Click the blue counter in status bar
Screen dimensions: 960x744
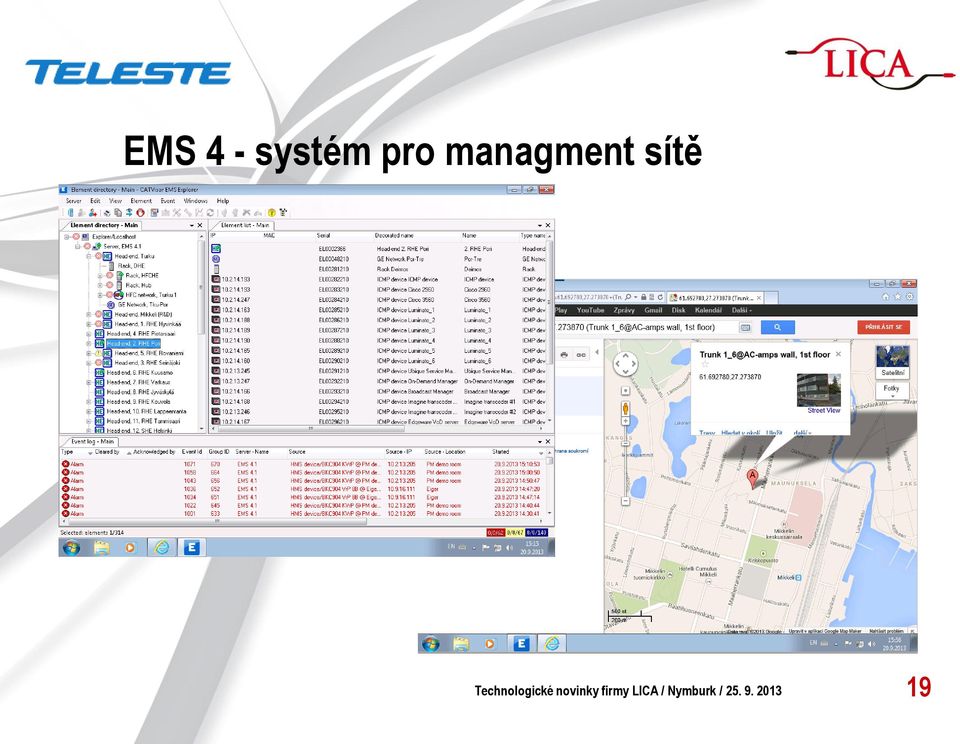click(536, 533)
